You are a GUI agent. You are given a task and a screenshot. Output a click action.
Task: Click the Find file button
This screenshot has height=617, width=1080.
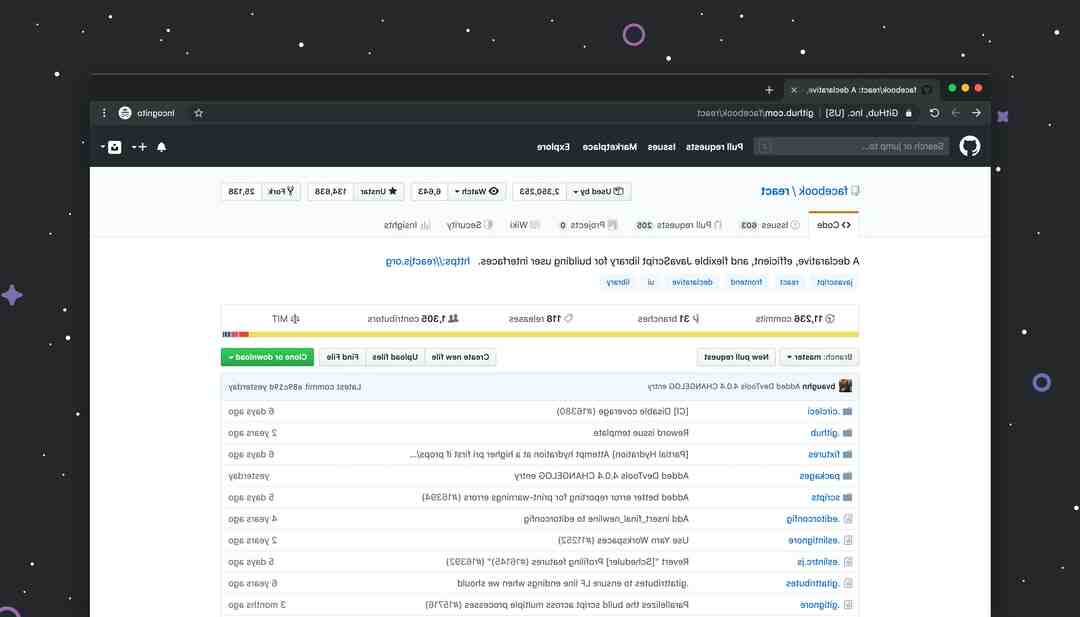[x=342, y=357]
